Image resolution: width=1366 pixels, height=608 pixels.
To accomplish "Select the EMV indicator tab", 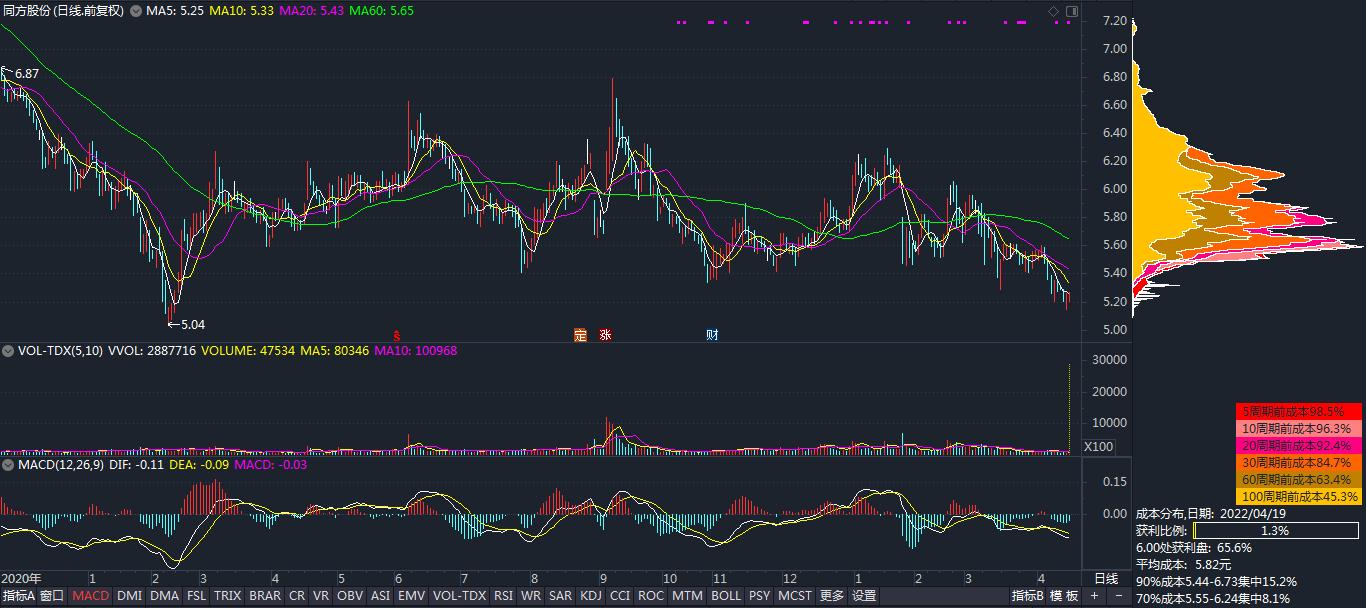I will tap(411, 596).
